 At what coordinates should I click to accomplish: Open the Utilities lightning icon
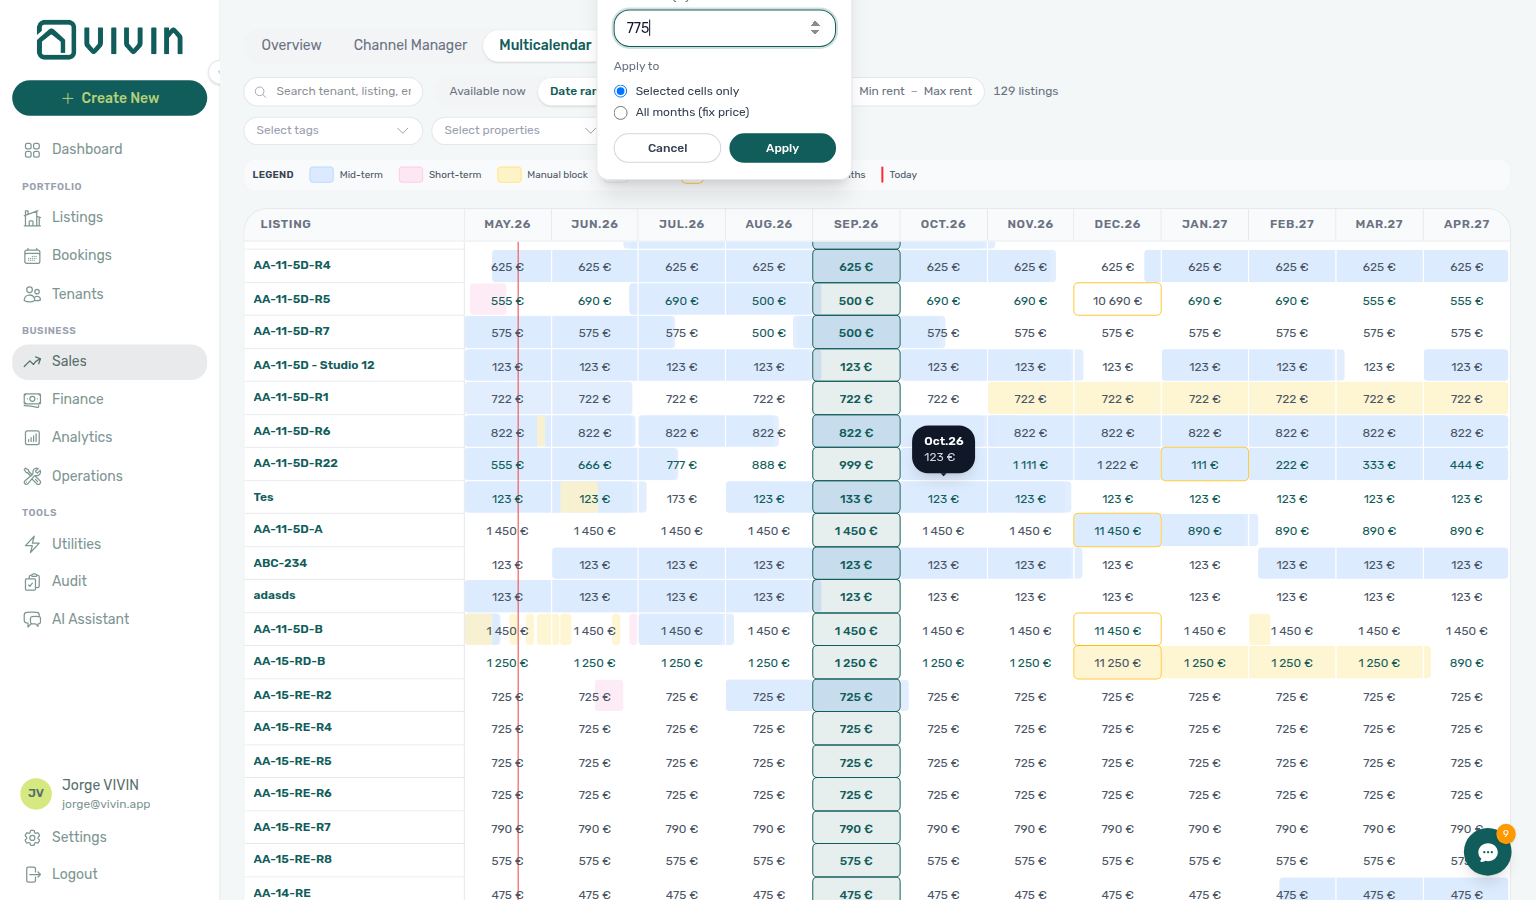coord(32,544)
